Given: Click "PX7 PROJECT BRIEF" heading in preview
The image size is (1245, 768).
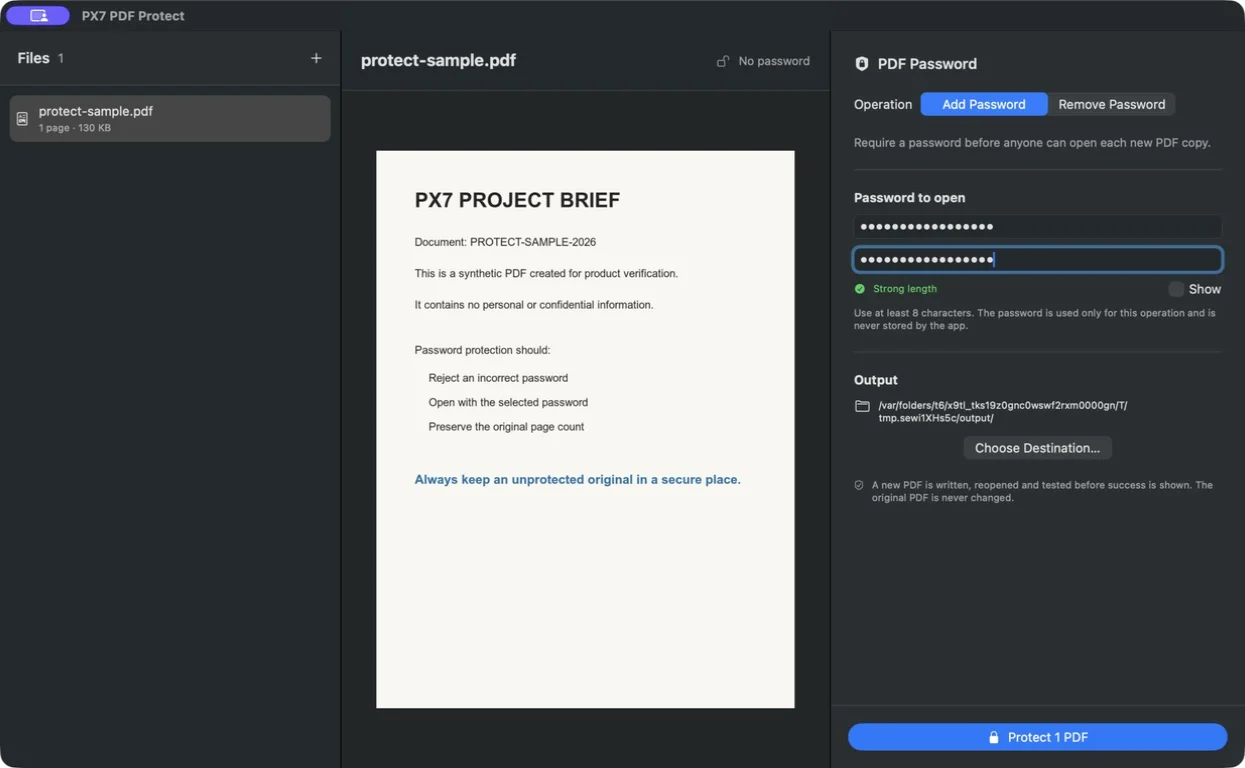Looking at the screenshot, I should click(x=517, y=200).
